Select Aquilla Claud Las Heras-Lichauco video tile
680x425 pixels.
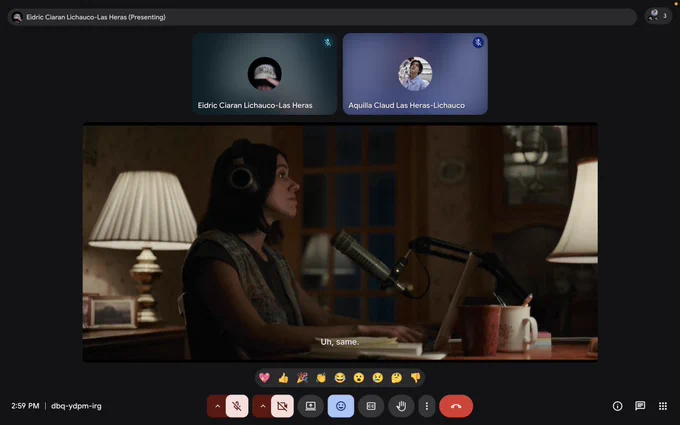[415, 74]
